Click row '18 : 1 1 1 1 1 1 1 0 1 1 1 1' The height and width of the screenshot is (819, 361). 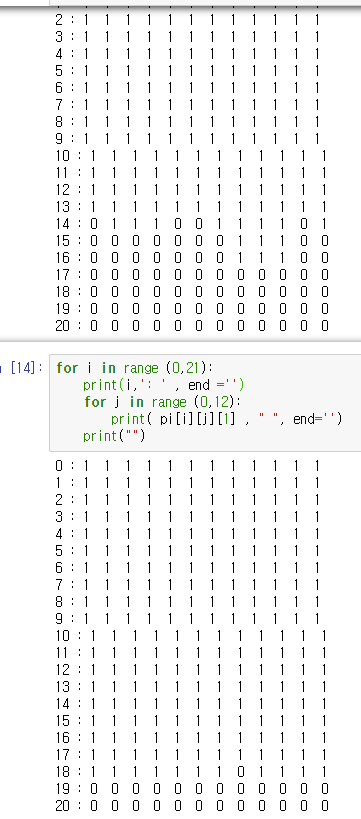pos(191,771)
